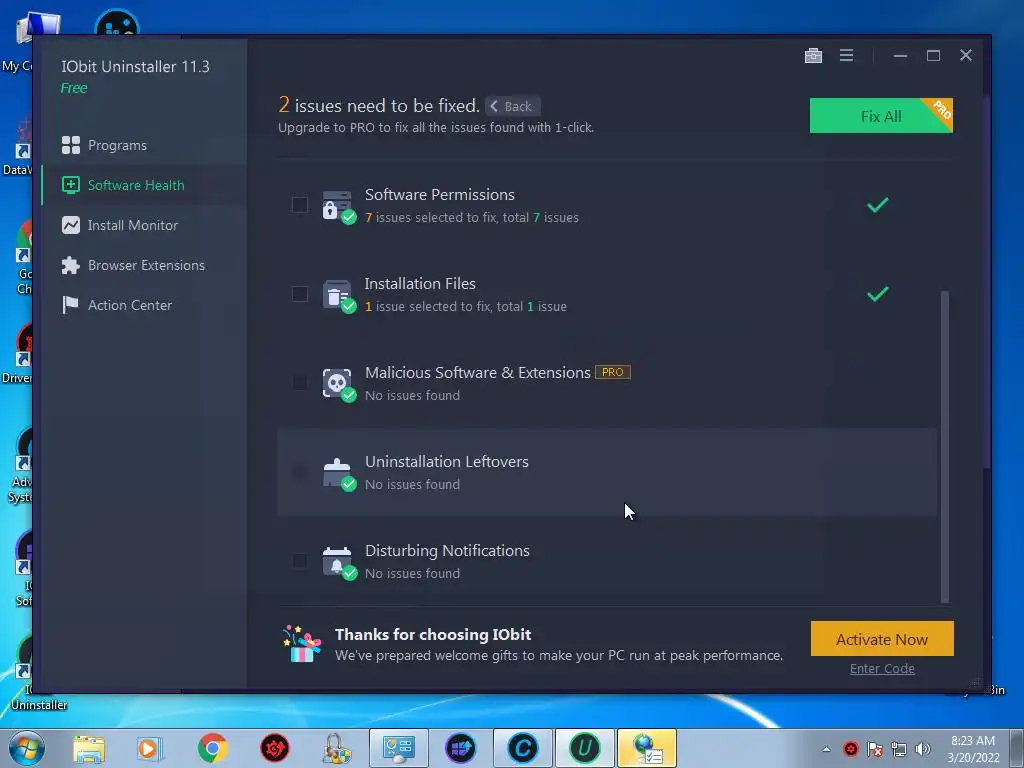Click the issues list vertical scrollbar
1024x768 pixels.
click(944, 447)
